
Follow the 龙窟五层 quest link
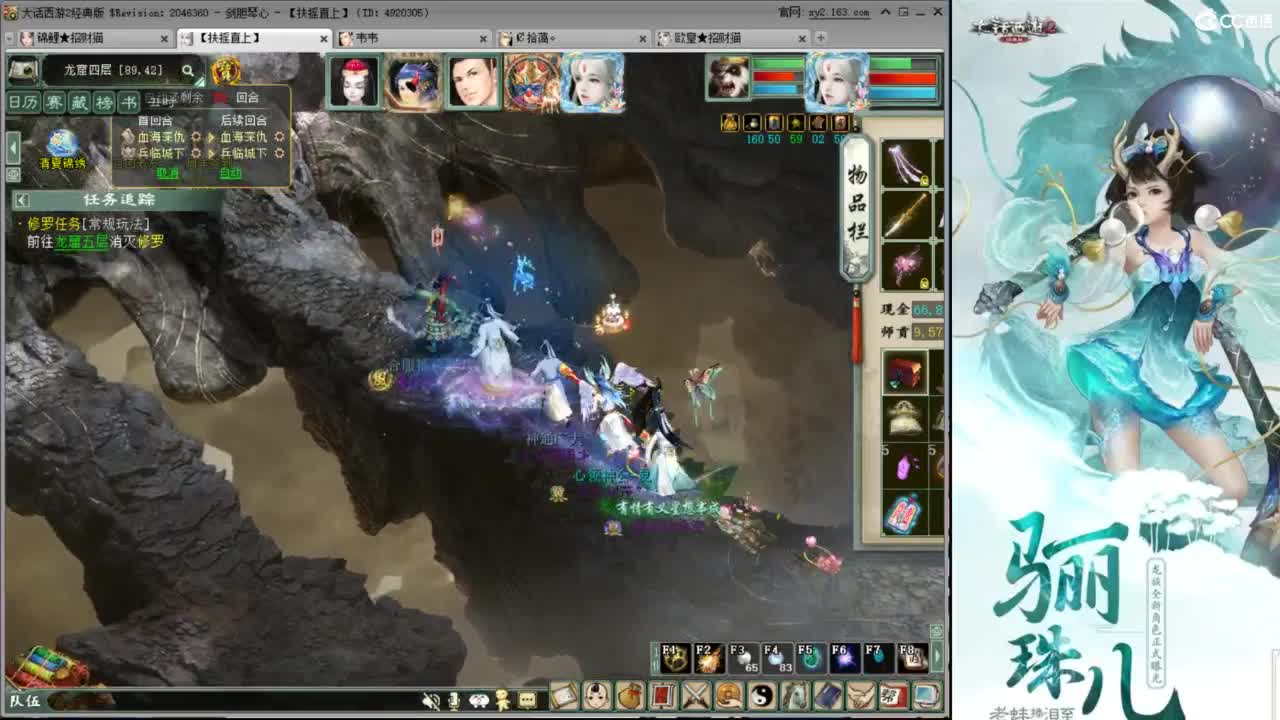point(81,242)
